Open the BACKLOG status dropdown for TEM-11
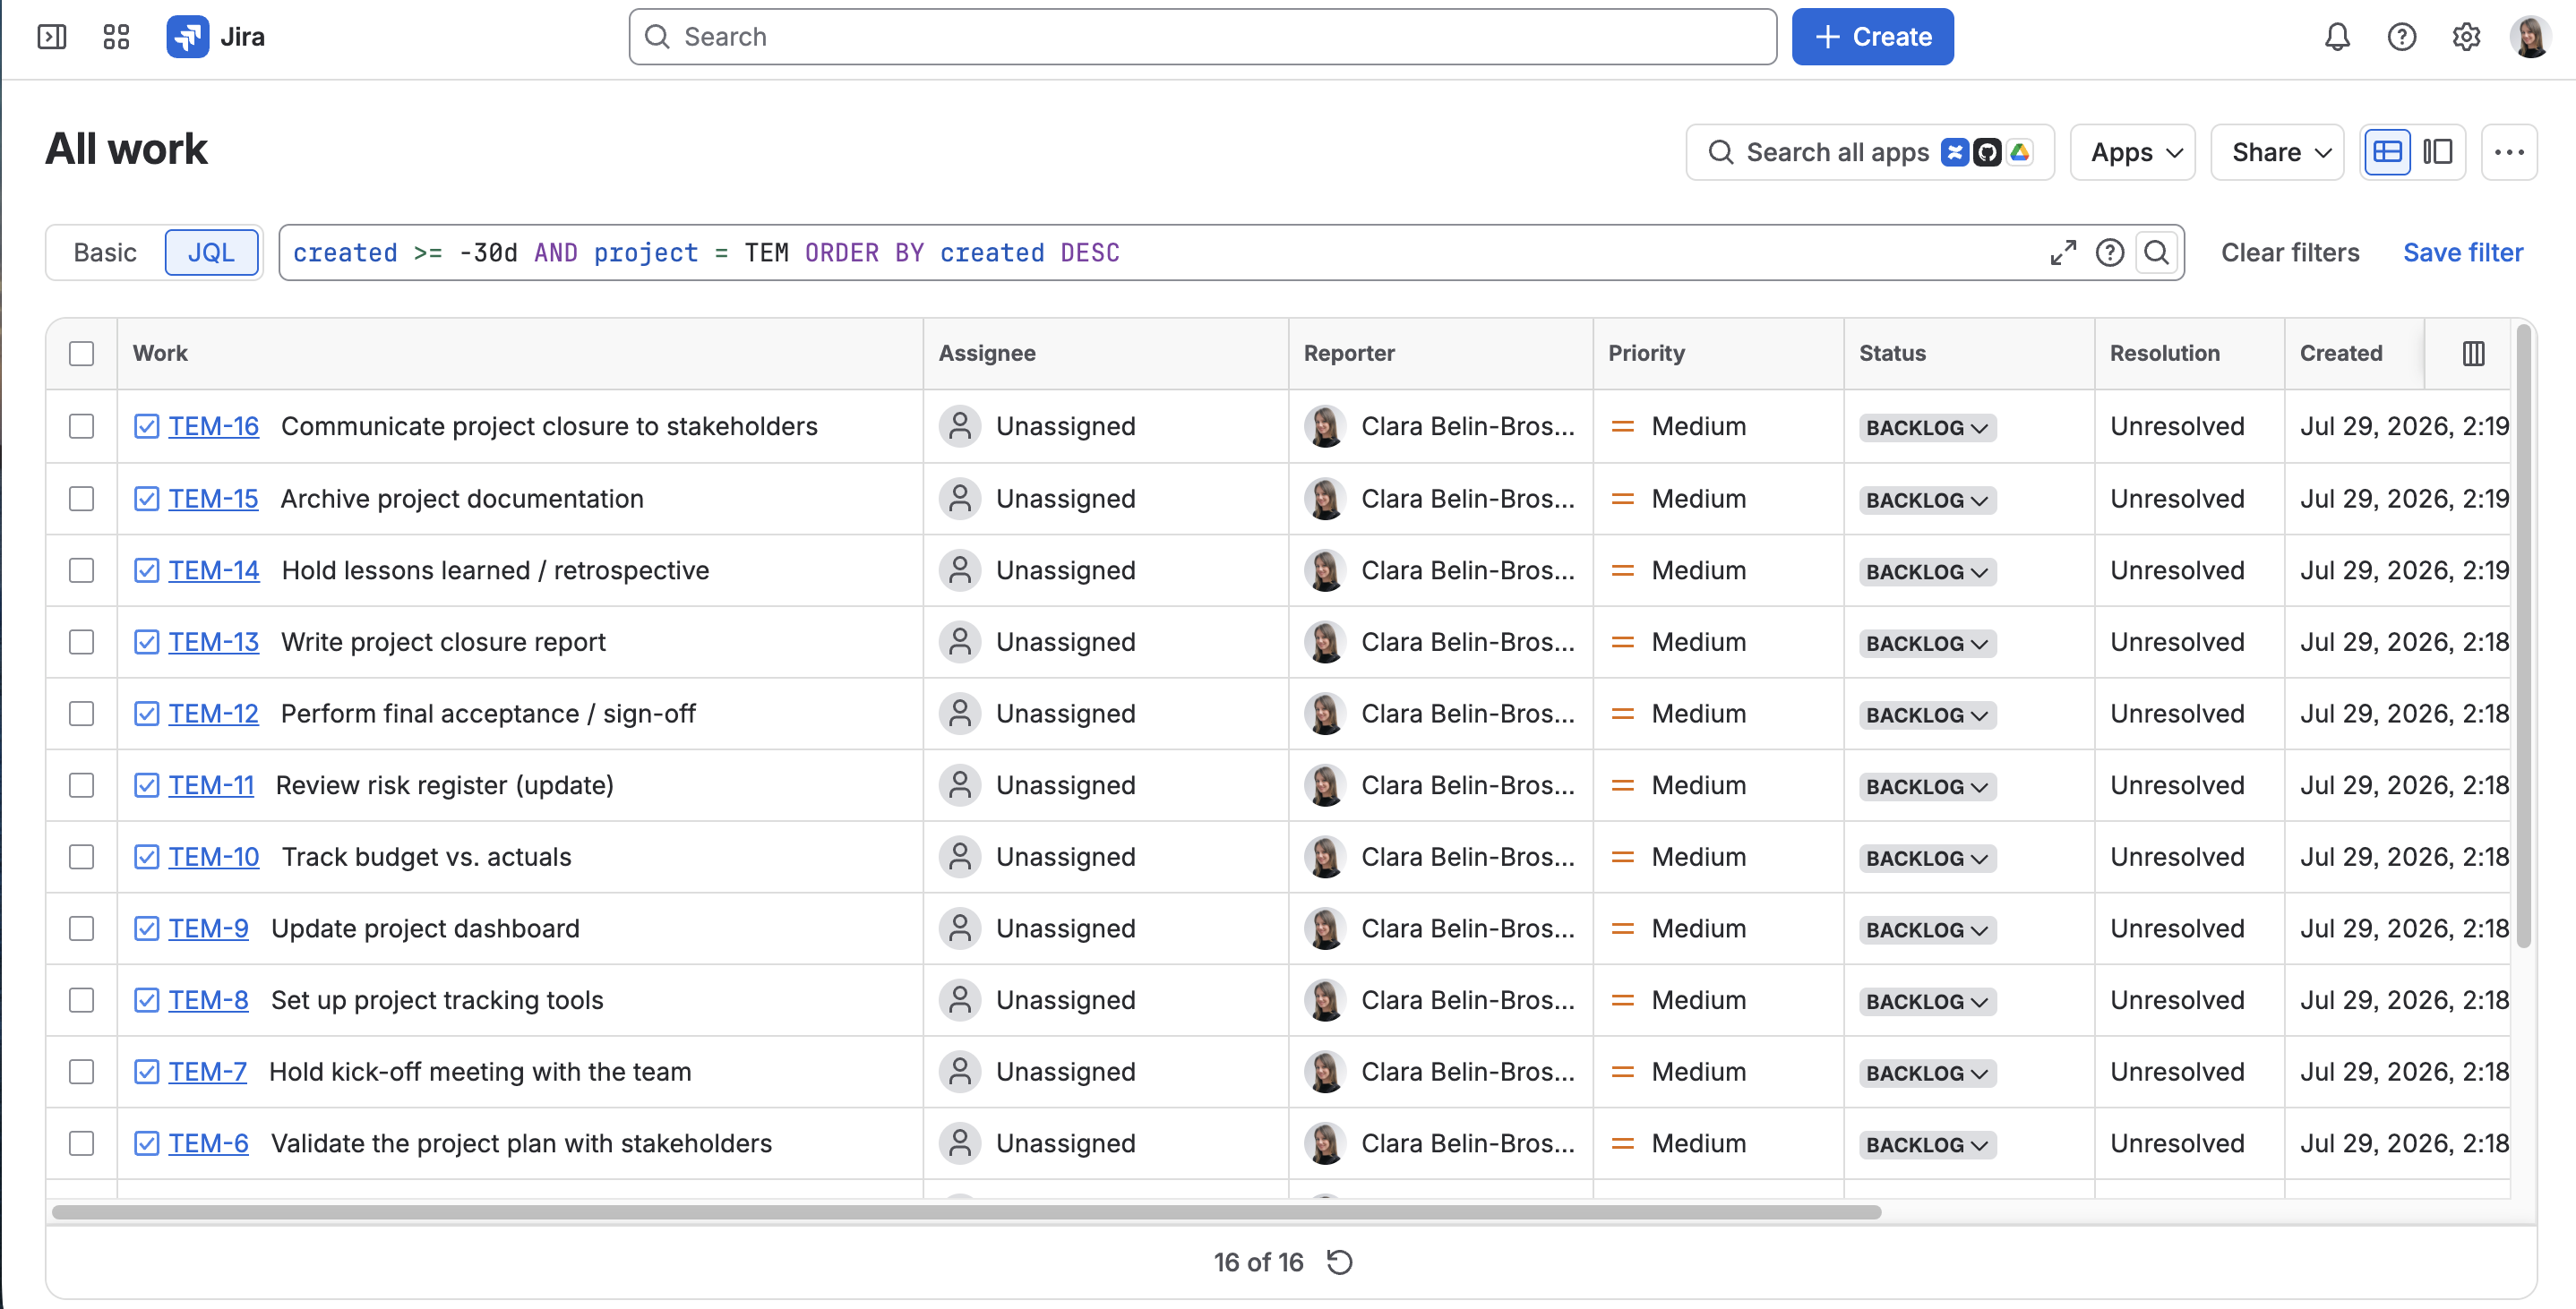Viewport: 2576px width, 1309px height. [x=1927, y=786]
